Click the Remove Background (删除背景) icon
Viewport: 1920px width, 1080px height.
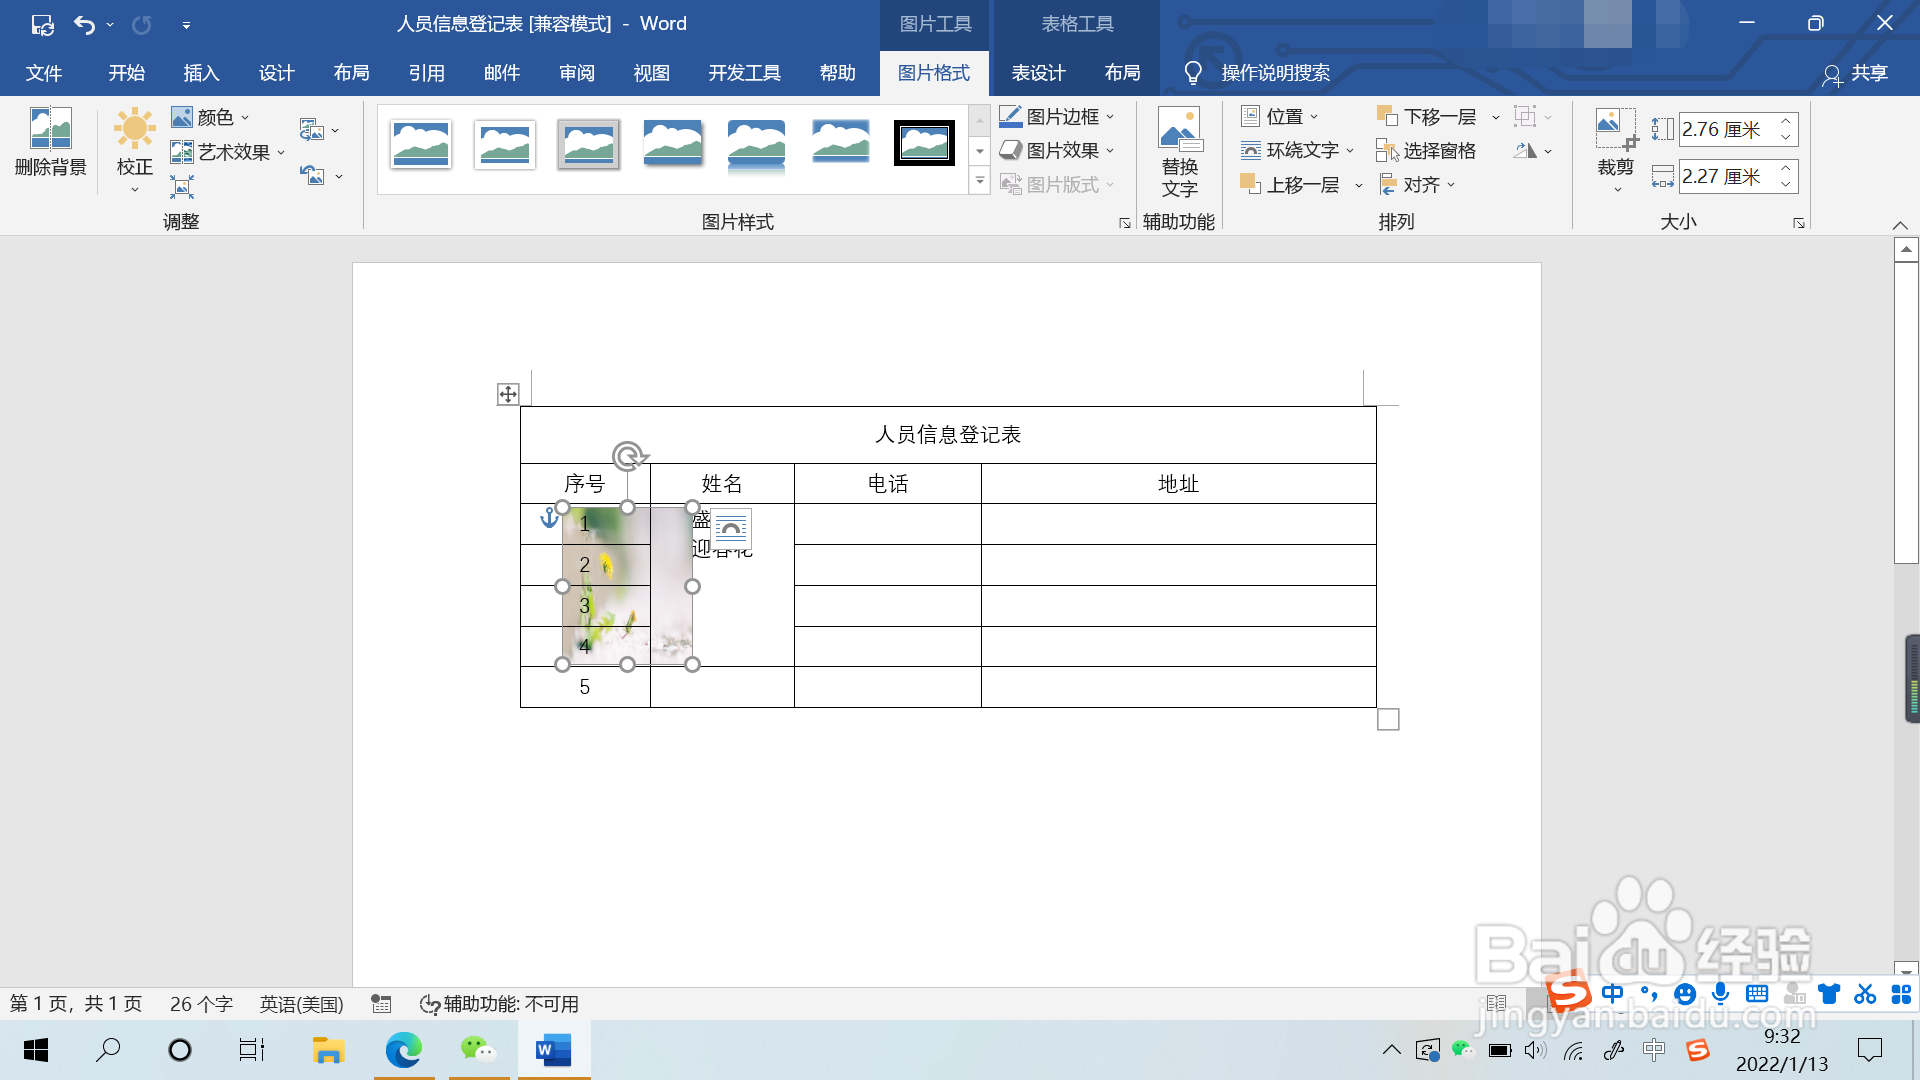click(50, 129)
